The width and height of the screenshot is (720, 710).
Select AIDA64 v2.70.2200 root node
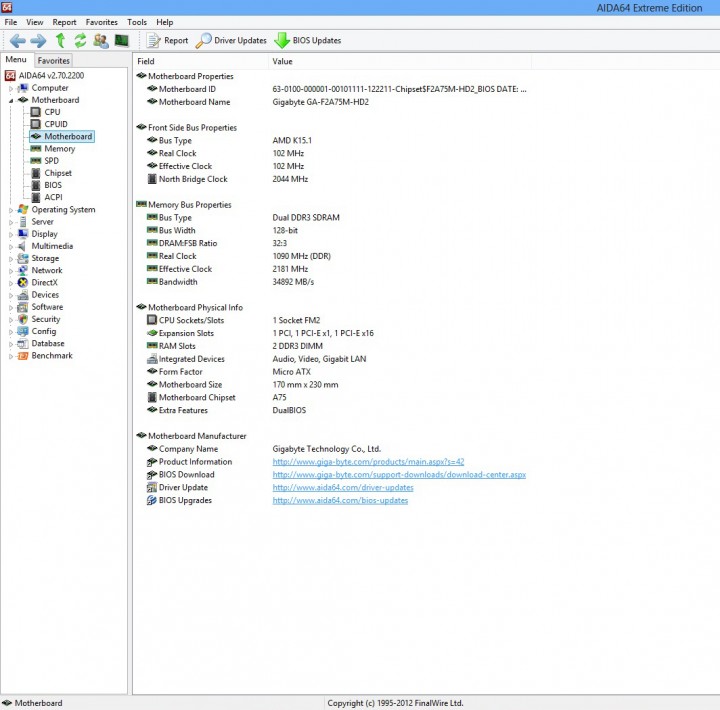[x=45, y=76]
